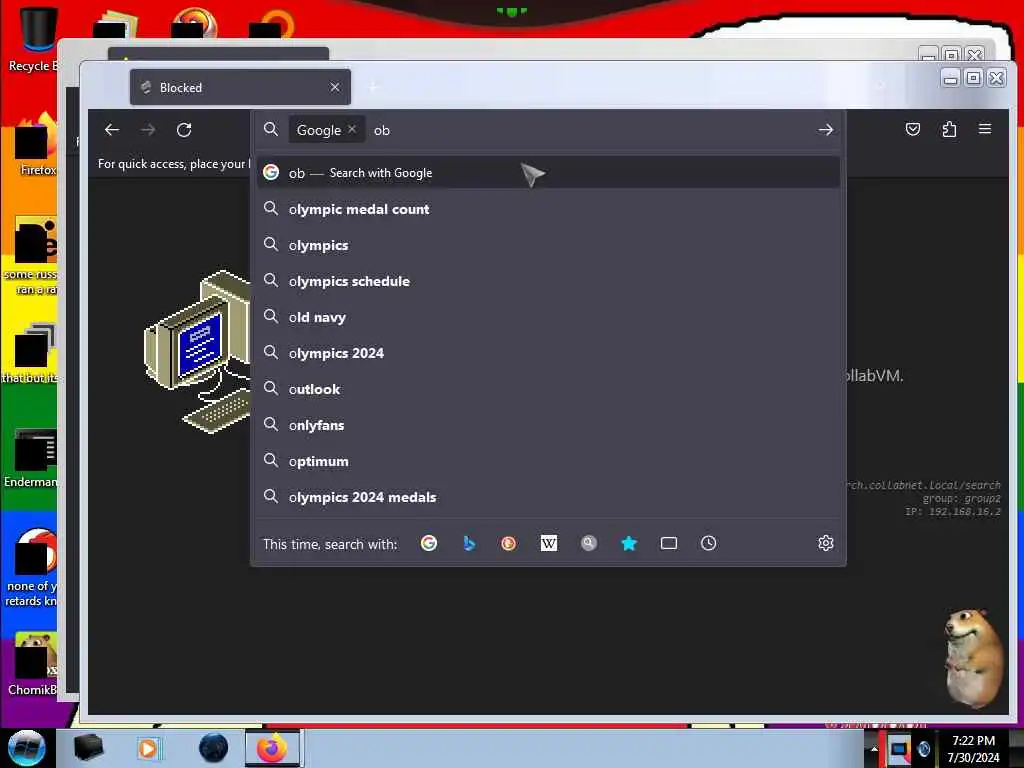
Task: Search with the gray magnifier engine icon
Action: [588, 543]
